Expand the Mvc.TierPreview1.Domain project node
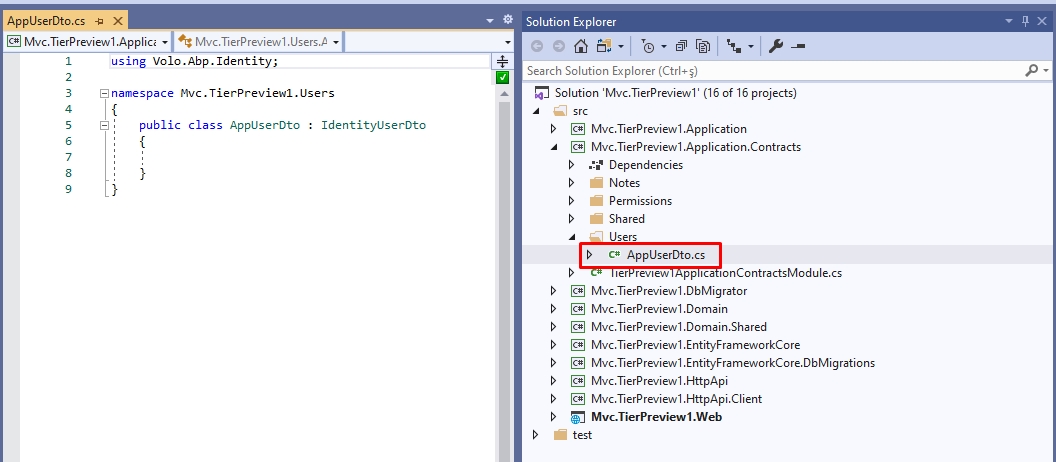Viewport: 1056px width, 462px height. [x=553, y=309]
